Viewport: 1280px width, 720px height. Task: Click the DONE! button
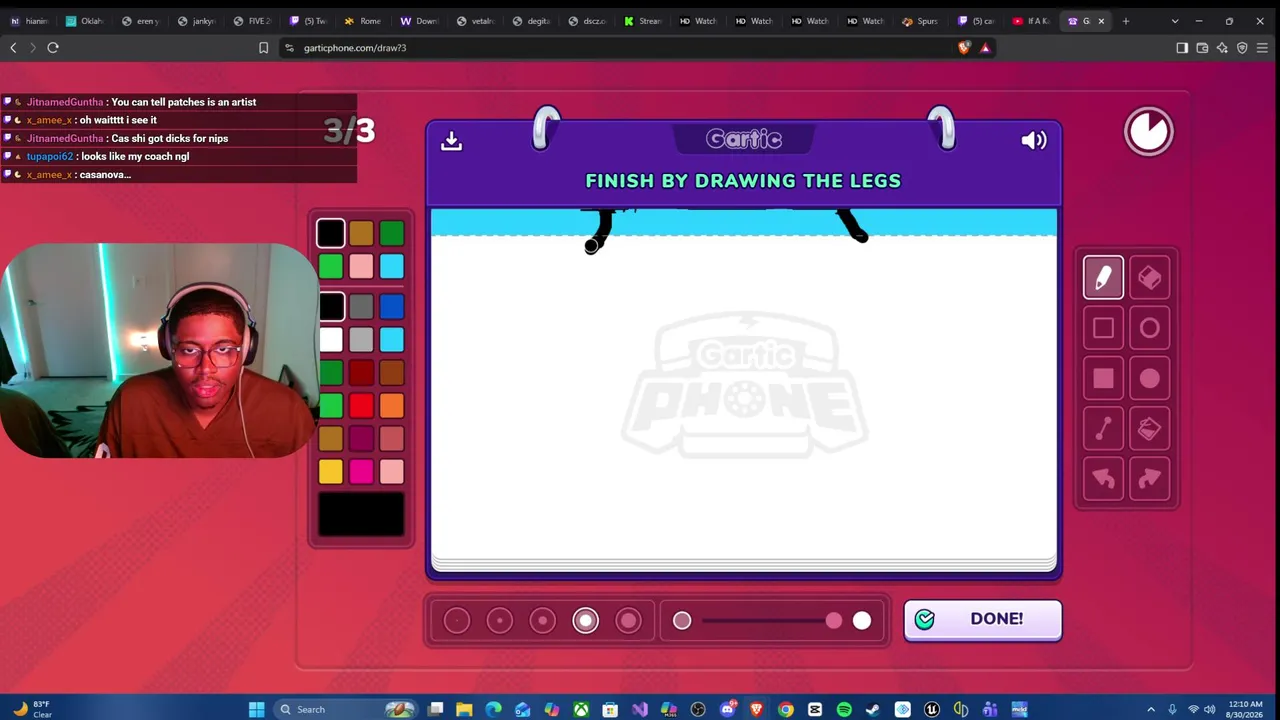point(982,619)
